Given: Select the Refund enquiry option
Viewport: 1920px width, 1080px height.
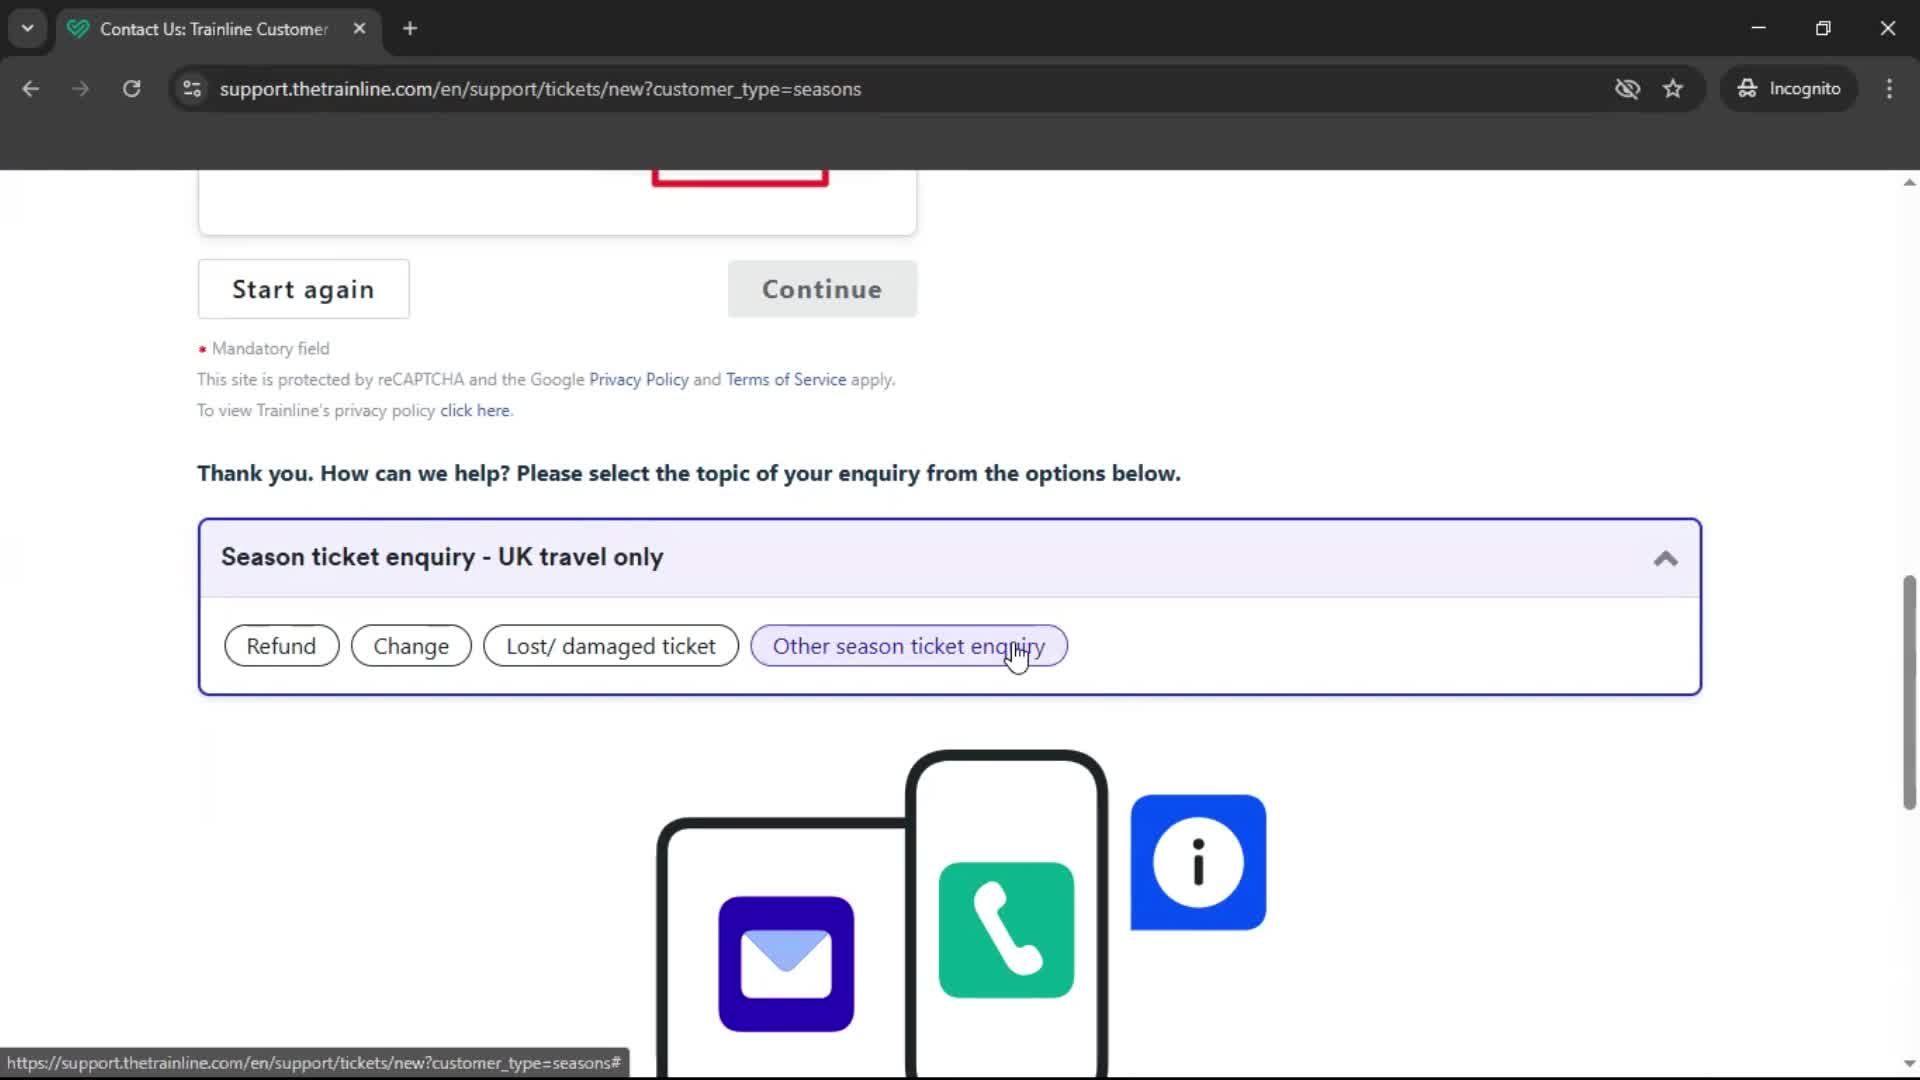Looking at the screenshot, I should pos(281,645).
